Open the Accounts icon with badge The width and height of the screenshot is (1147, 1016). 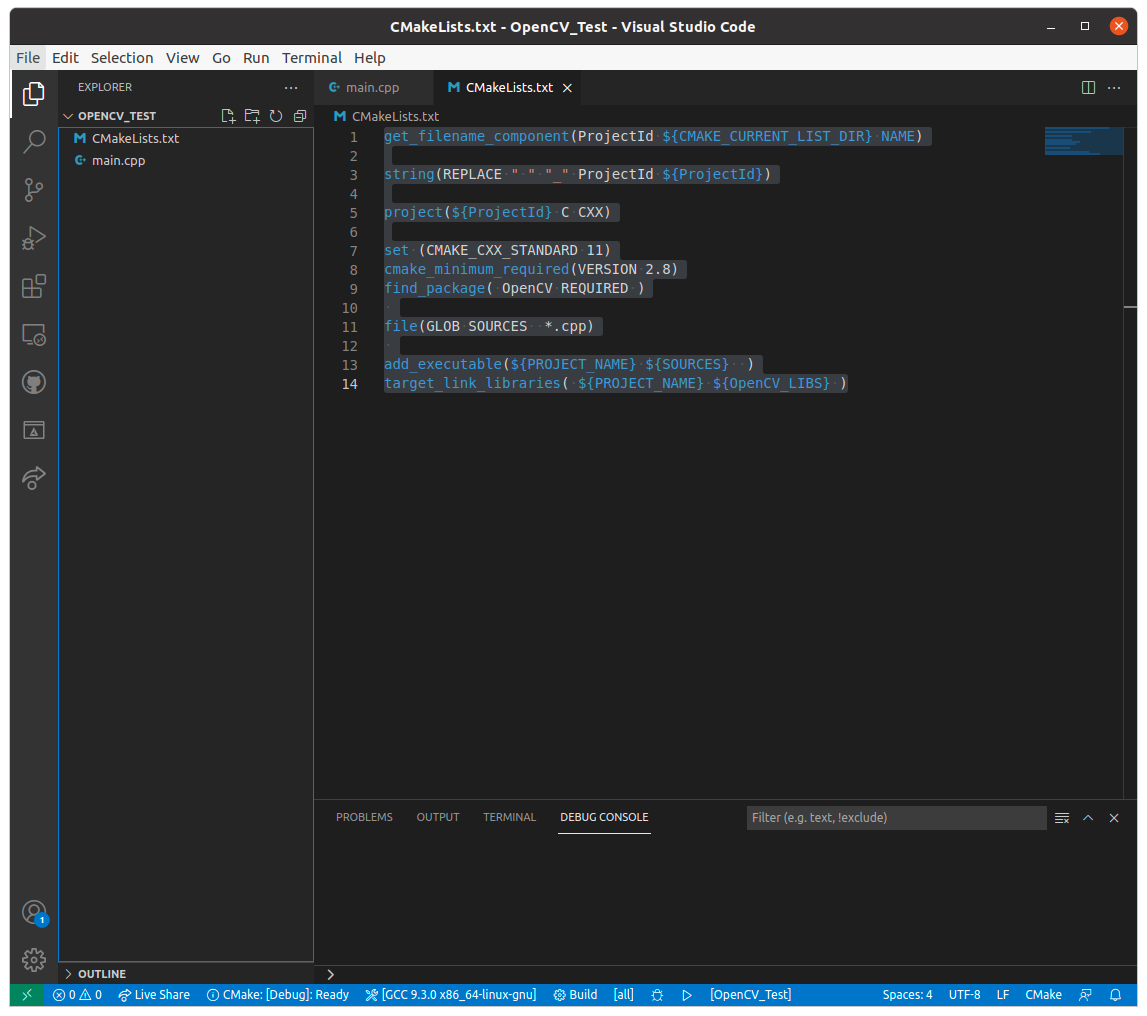[34, 913]
